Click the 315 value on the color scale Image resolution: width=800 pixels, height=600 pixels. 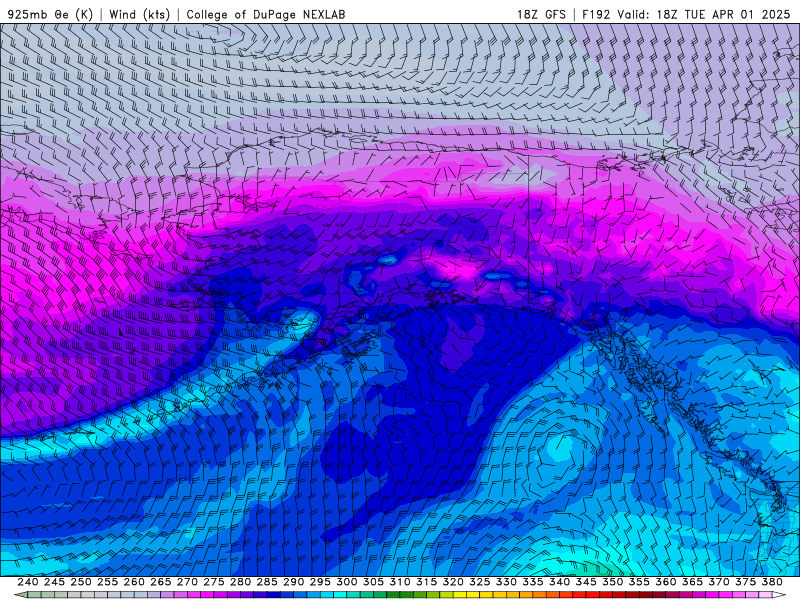tap(426, 582)
